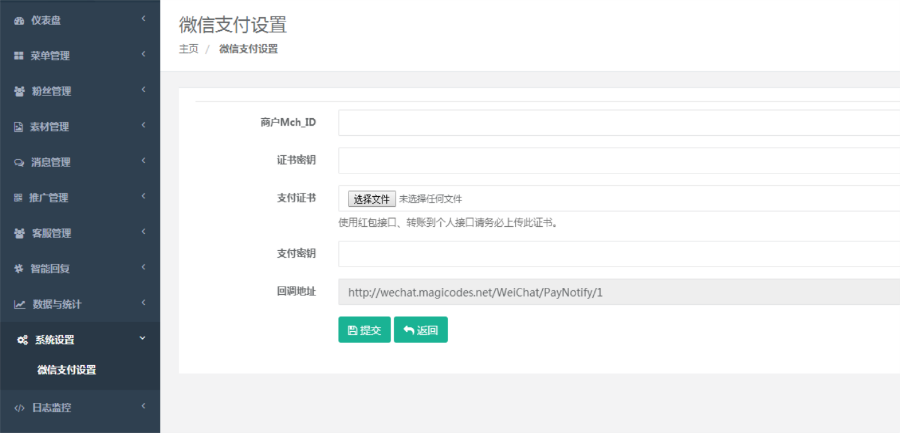
Task: Click the 支付密钥 field label
Action: (x=296, y=253)
